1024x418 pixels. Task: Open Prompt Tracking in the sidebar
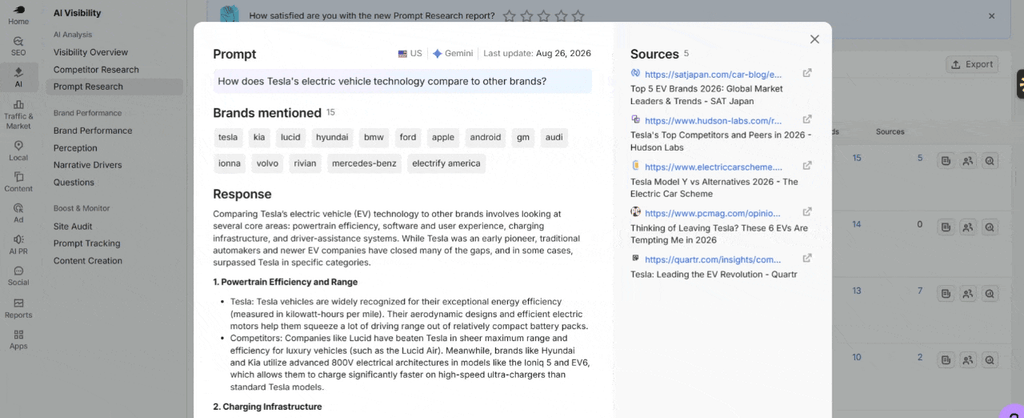pos(87,243)
